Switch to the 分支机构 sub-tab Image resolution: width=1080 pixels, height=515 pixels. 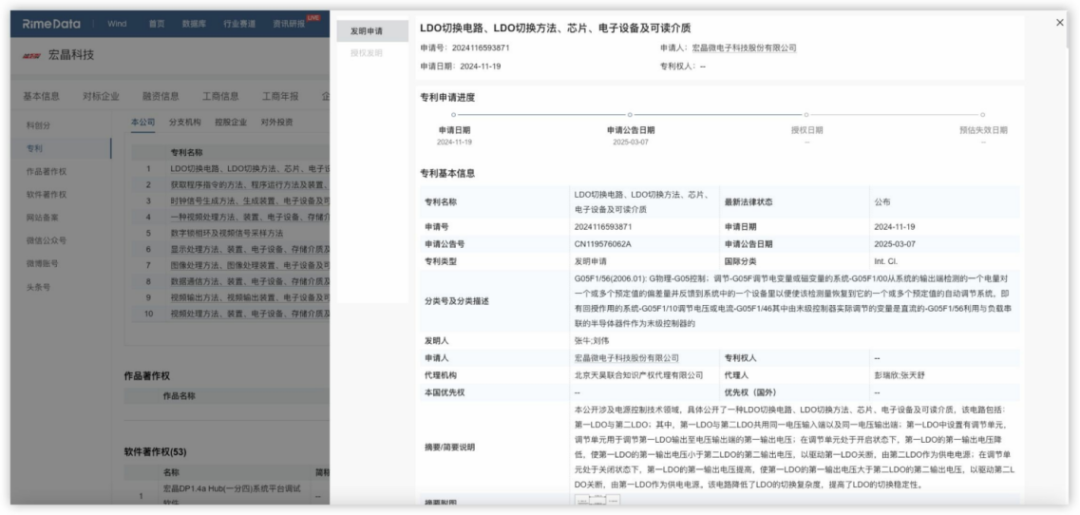tap(185, 123)
